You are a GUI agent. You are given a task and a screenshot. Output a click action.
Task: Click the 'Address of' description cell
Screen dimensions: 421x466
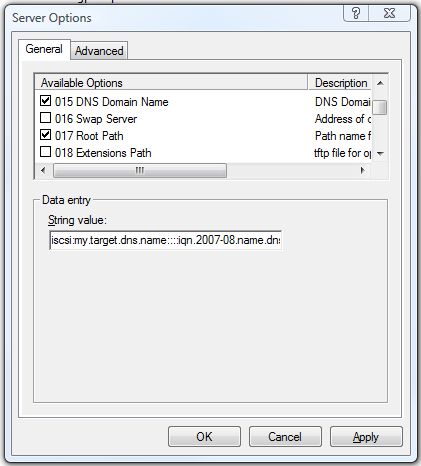pos(343,119)
